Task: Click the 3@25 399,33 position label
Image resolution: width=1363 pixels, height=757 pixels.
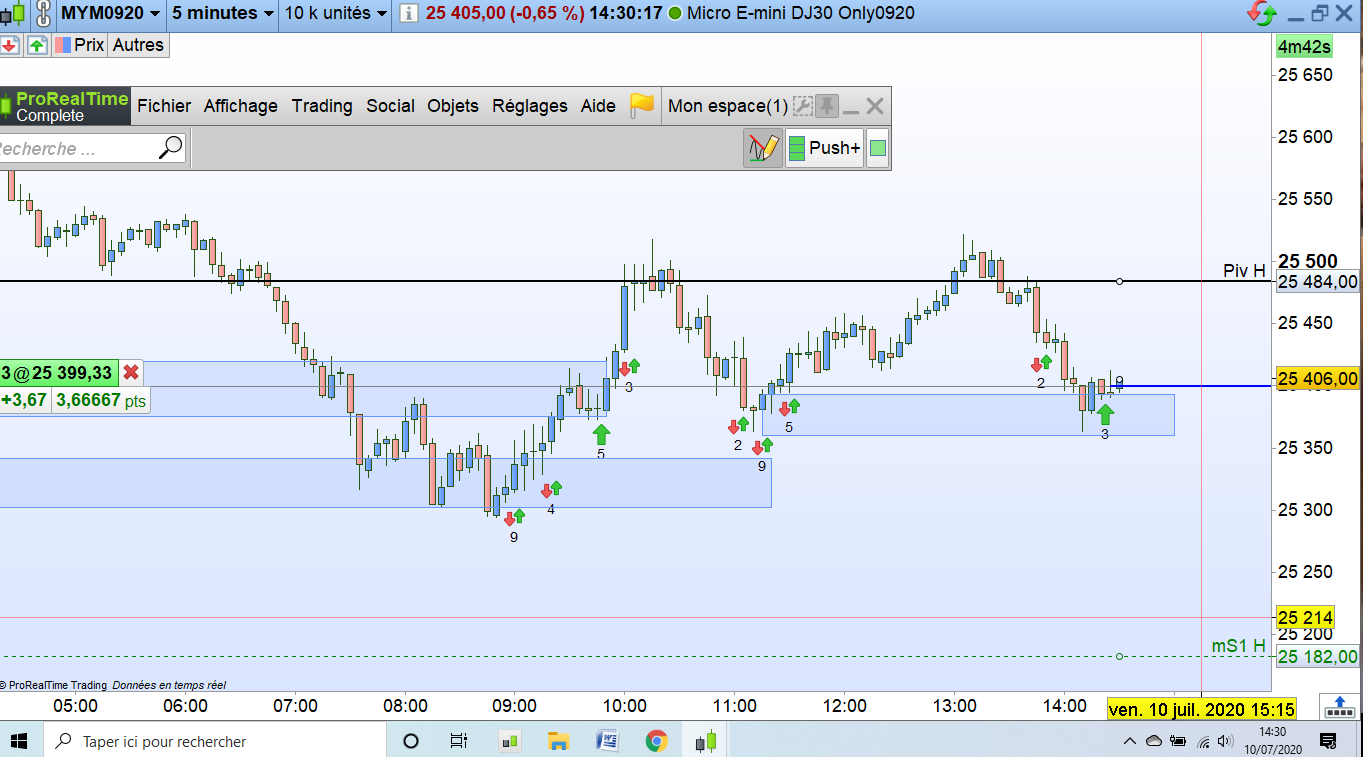Action: (x=58, y=373)
